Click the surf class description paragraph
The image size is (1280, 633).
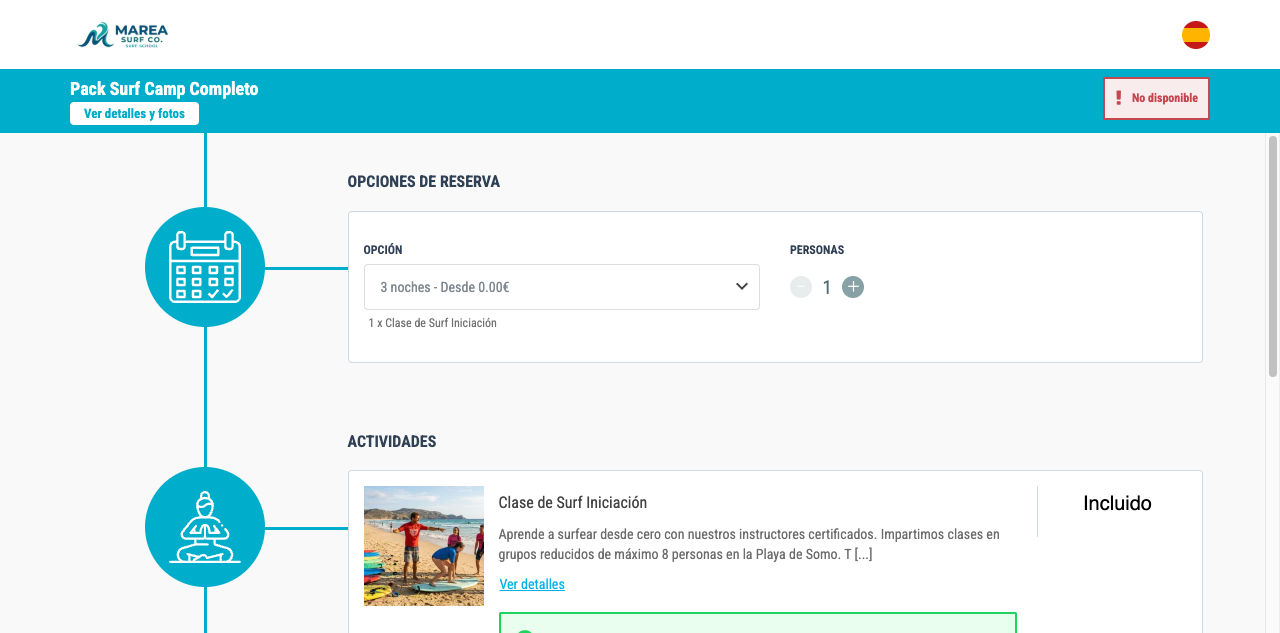click(x=749, y=544)
